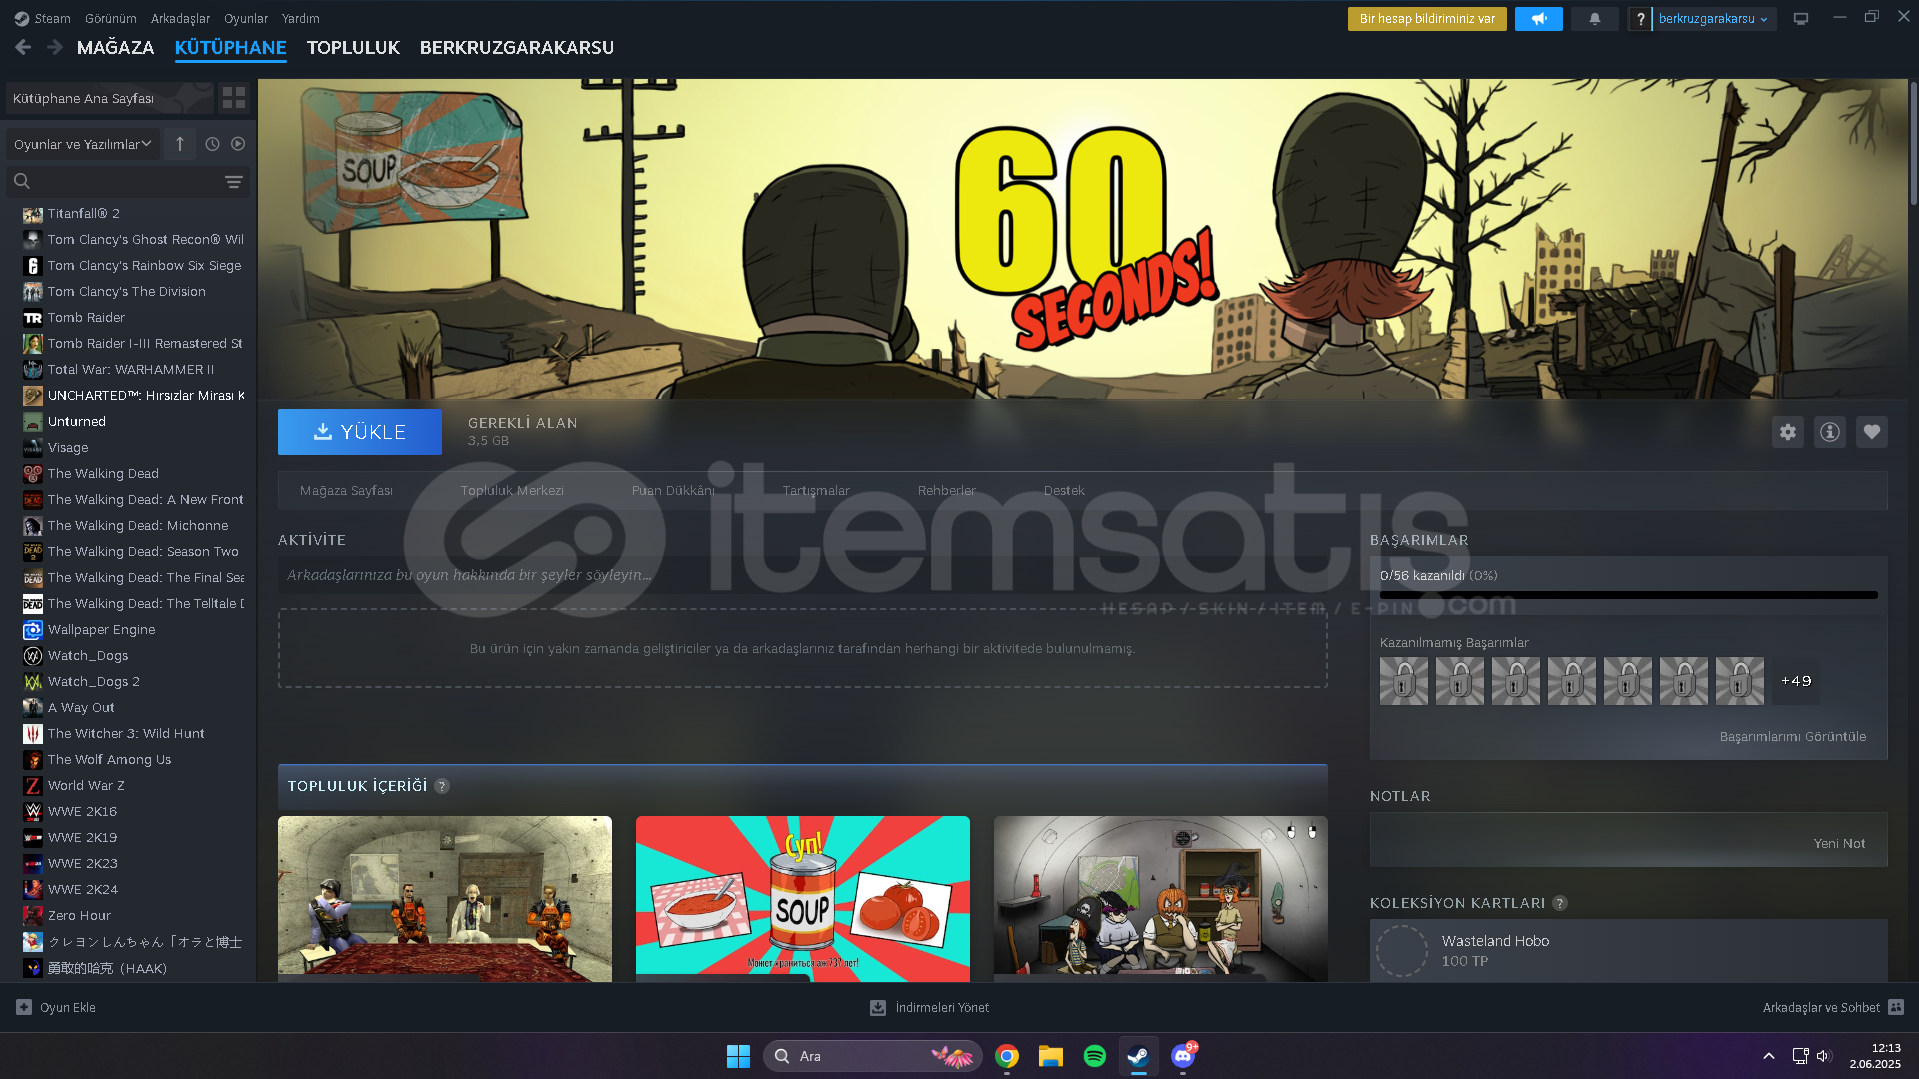Open the berkruzgarakarsu account dropdown
Screen dimensions: 1919x1079
coord(1714,19)
